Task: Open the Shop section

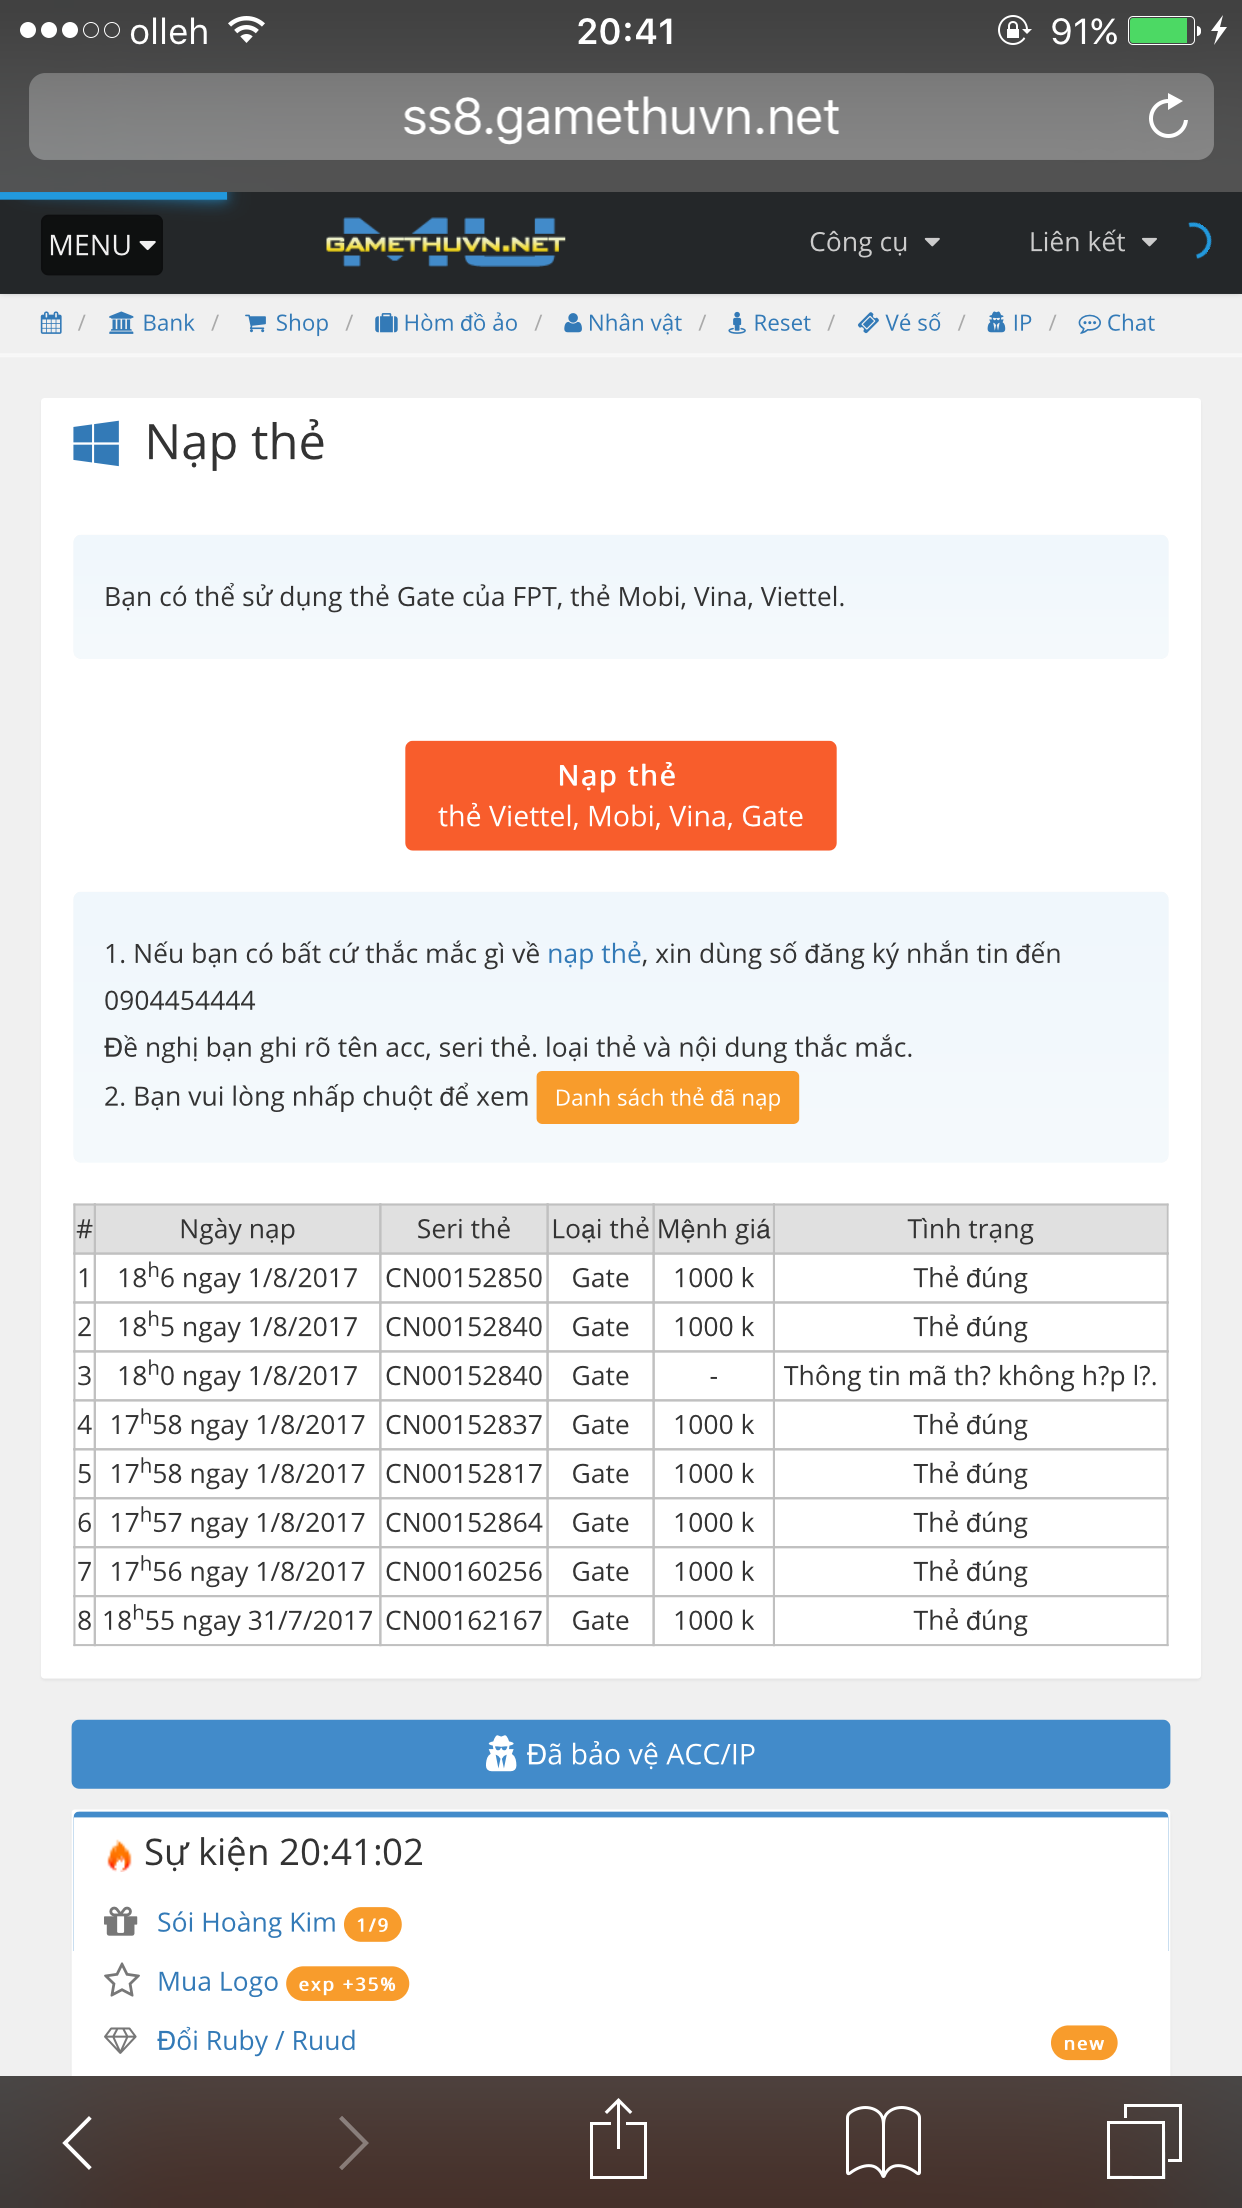Action: [287, 323]
